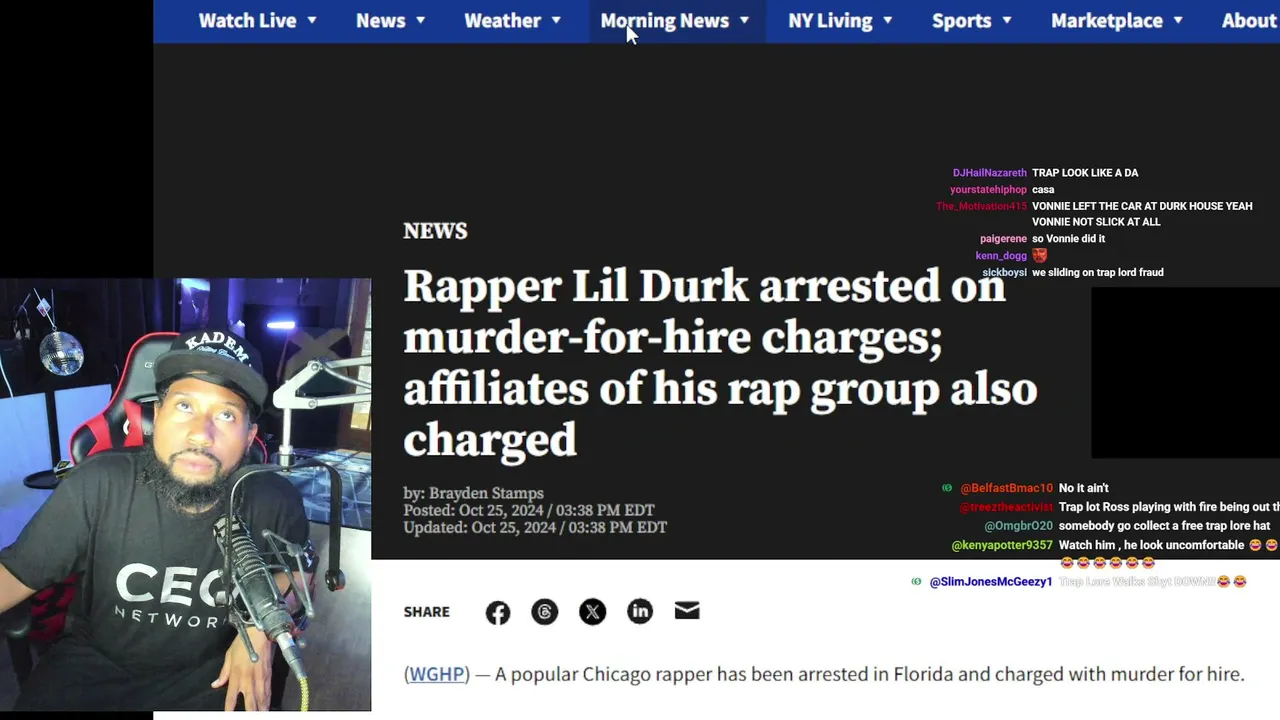Open the Sports menu

click(973, 20)
